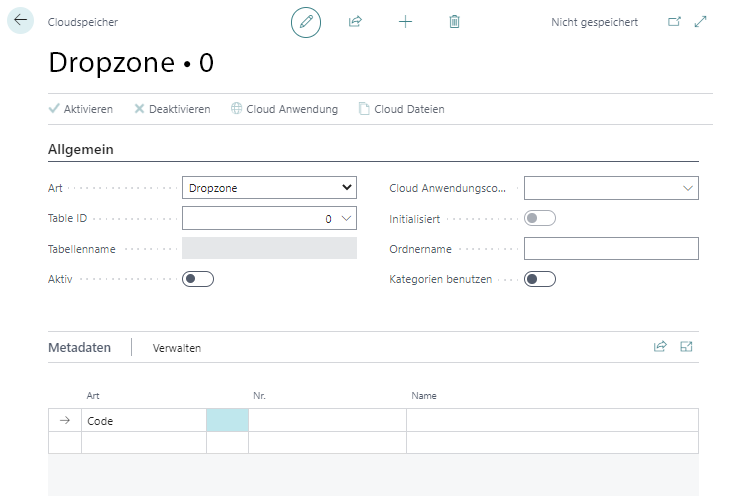Click the back arrow button
This screenshot has height=496, width=756.
point(21,21)
